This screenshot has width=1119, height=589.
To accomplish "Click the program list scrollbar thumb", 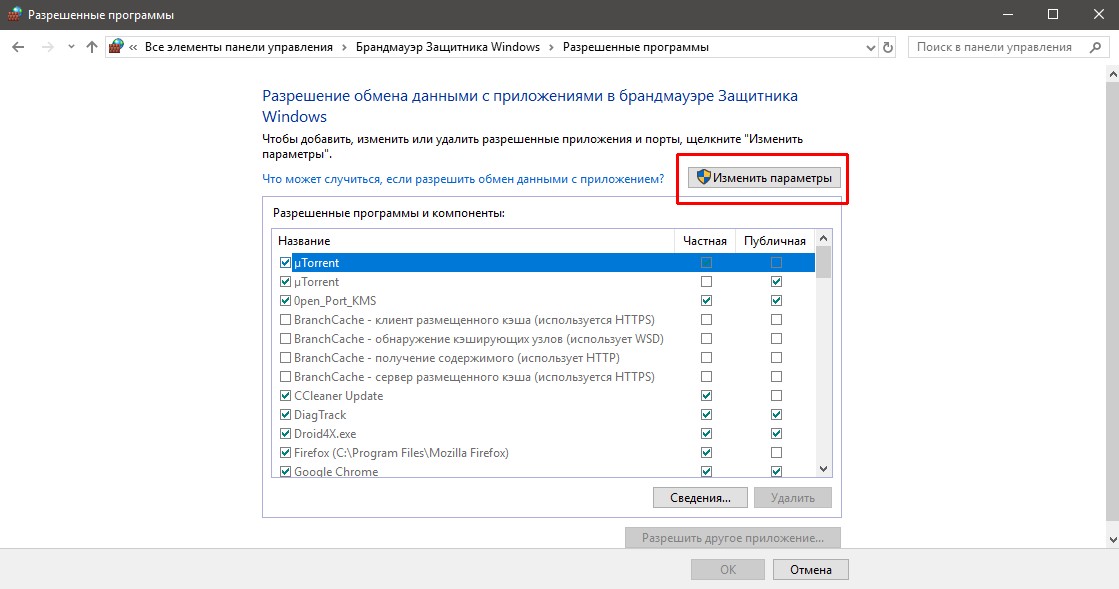I will (x=824, y=262).
